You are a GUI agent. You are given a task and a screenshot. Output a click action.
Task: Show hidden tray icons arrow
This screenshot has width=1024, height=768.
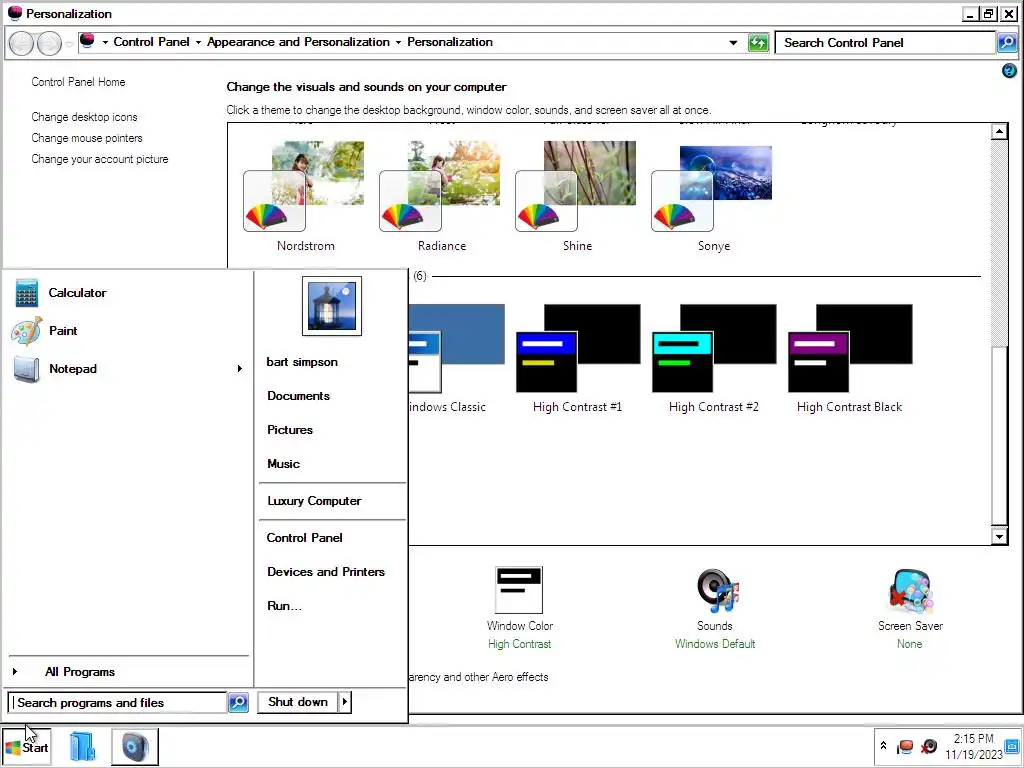point(884,745)
